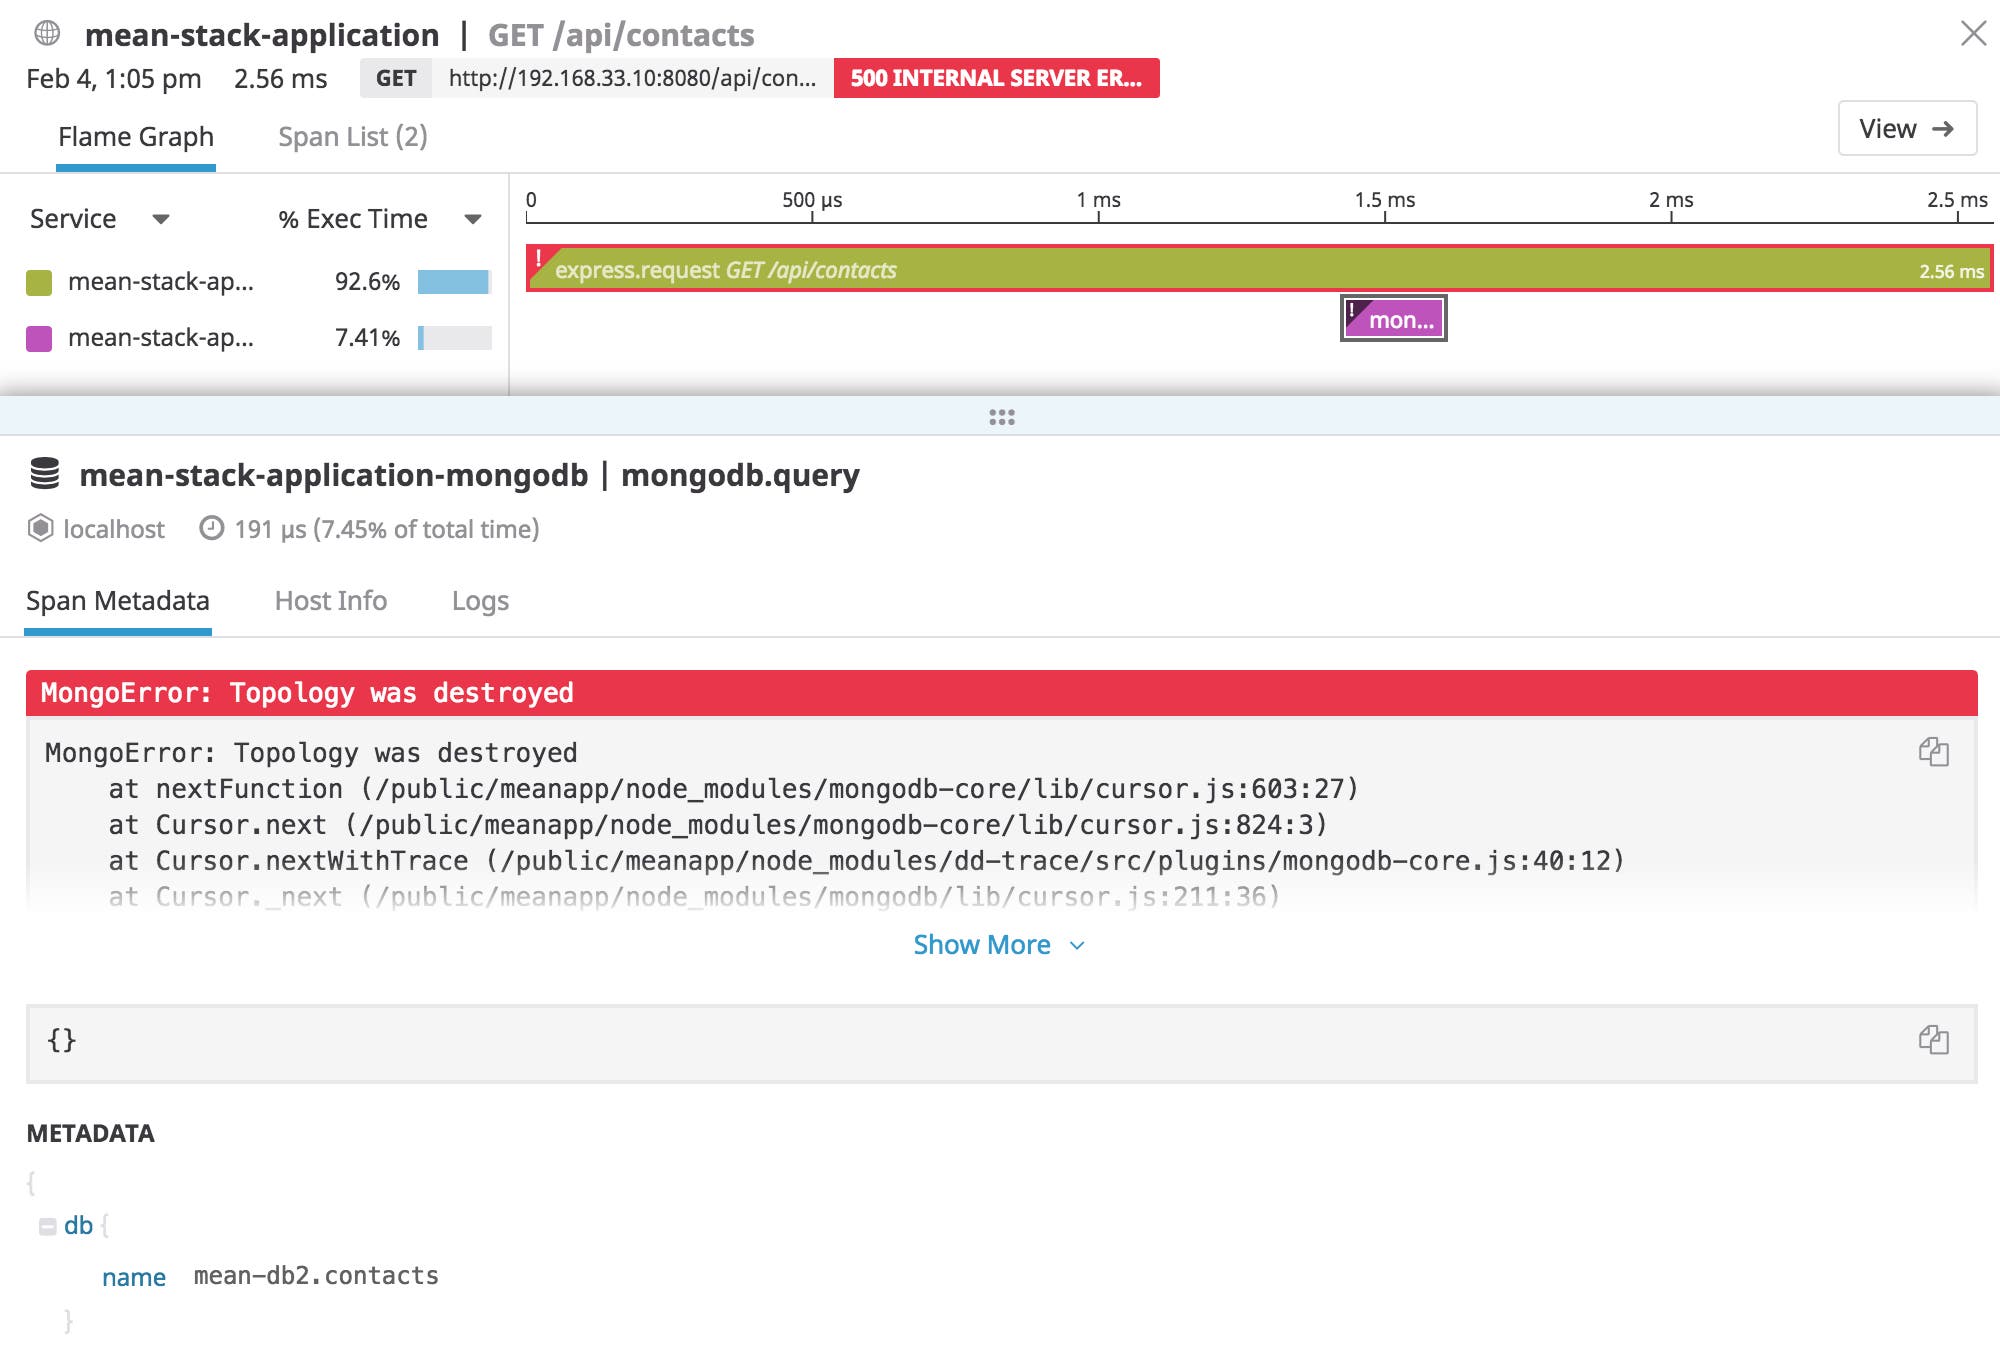The height and width of the screenshot is (1346, 2000).
Task: Click the panel resize drag handle
Action: point(1000,417)
